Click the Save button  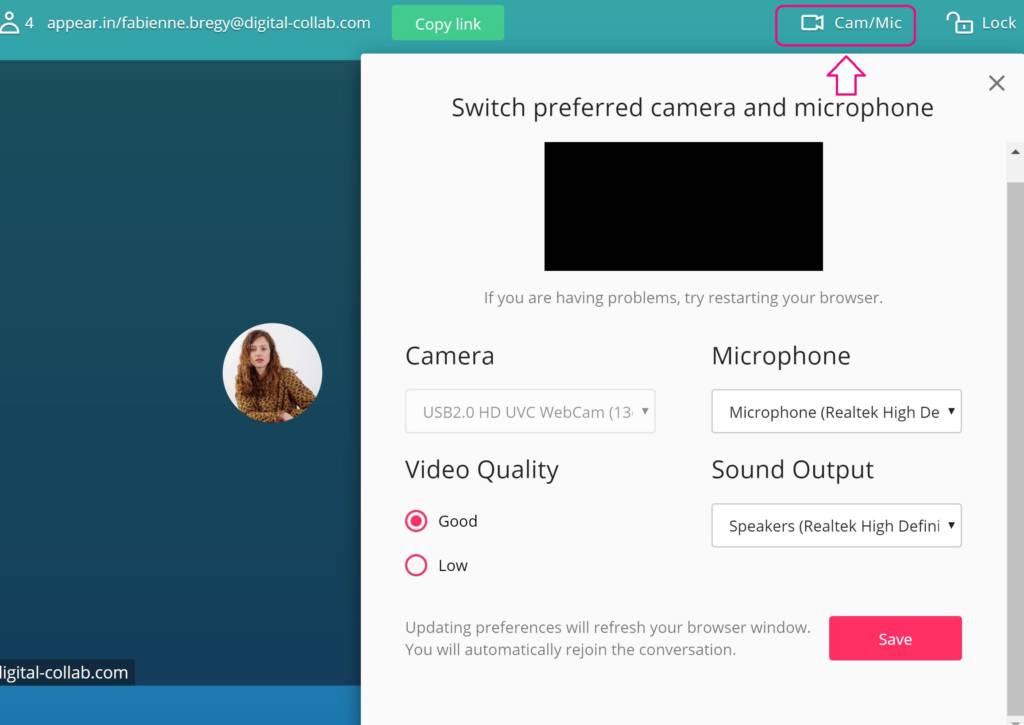895,638
